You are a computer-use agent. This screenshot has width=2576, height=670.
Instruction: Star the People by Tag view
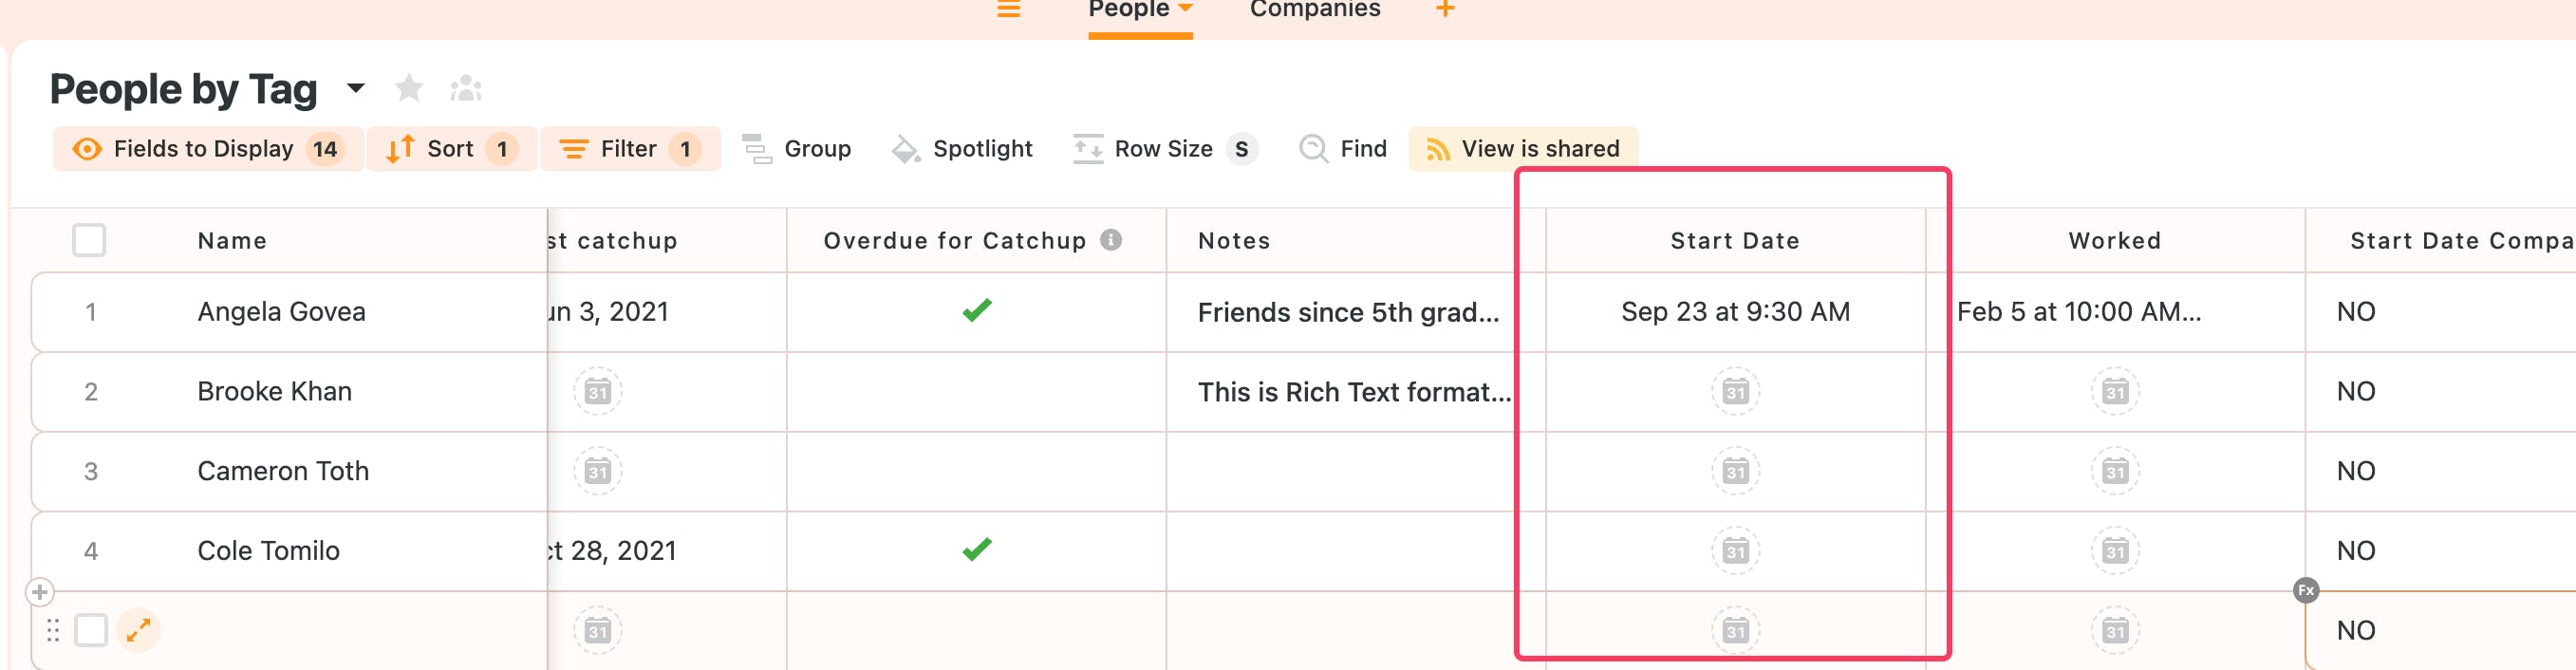(x=408, y=89)
